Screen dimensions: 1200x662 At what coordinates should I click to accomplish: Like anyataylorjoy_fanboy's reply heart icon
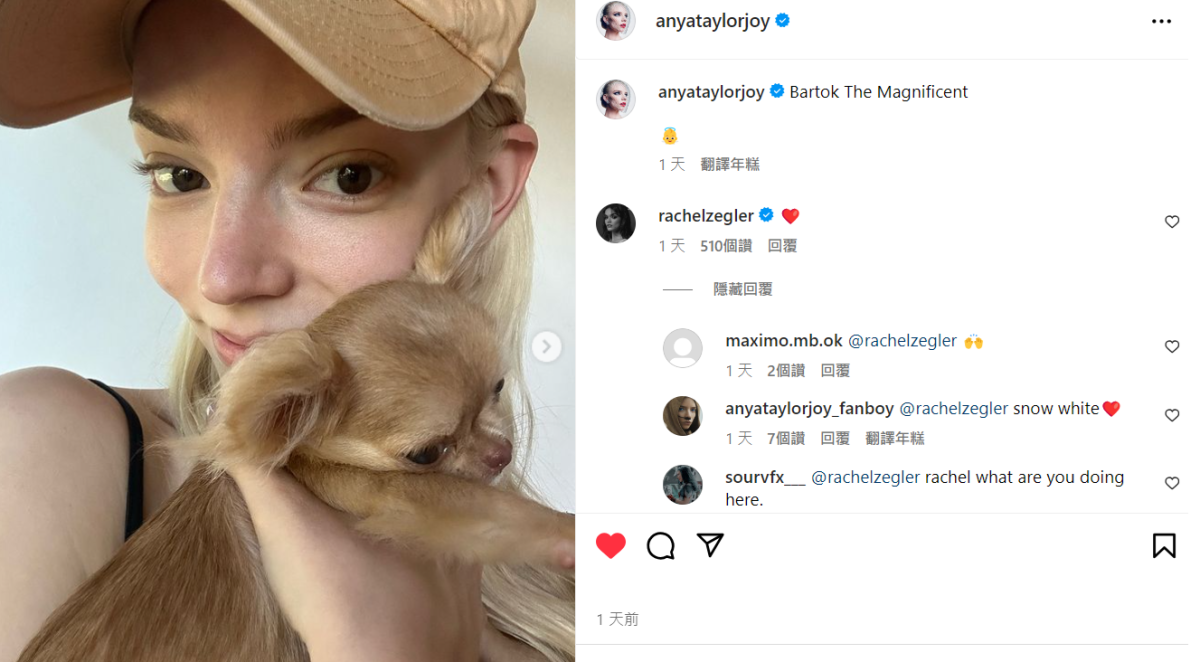[x=1172, y=415]
